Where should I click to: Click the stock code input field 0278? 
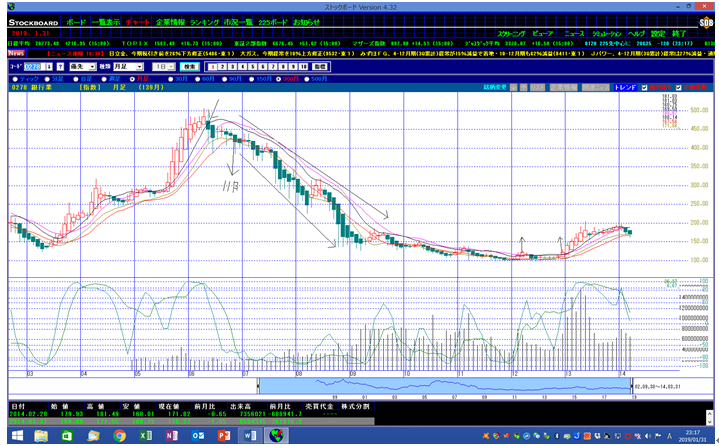click(33, 66)
